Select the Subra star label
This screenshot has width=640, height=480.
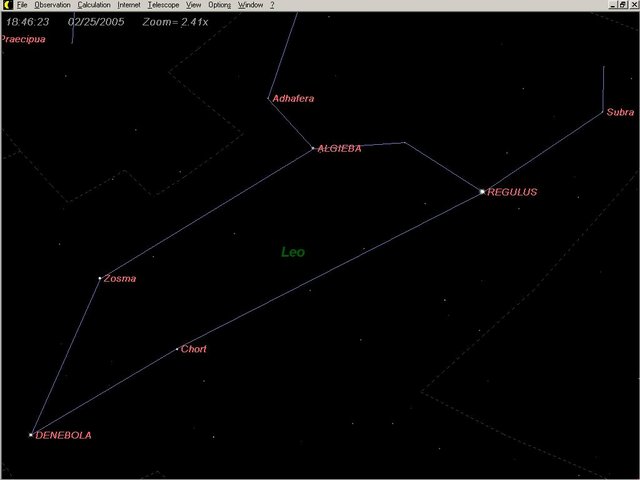620,113
